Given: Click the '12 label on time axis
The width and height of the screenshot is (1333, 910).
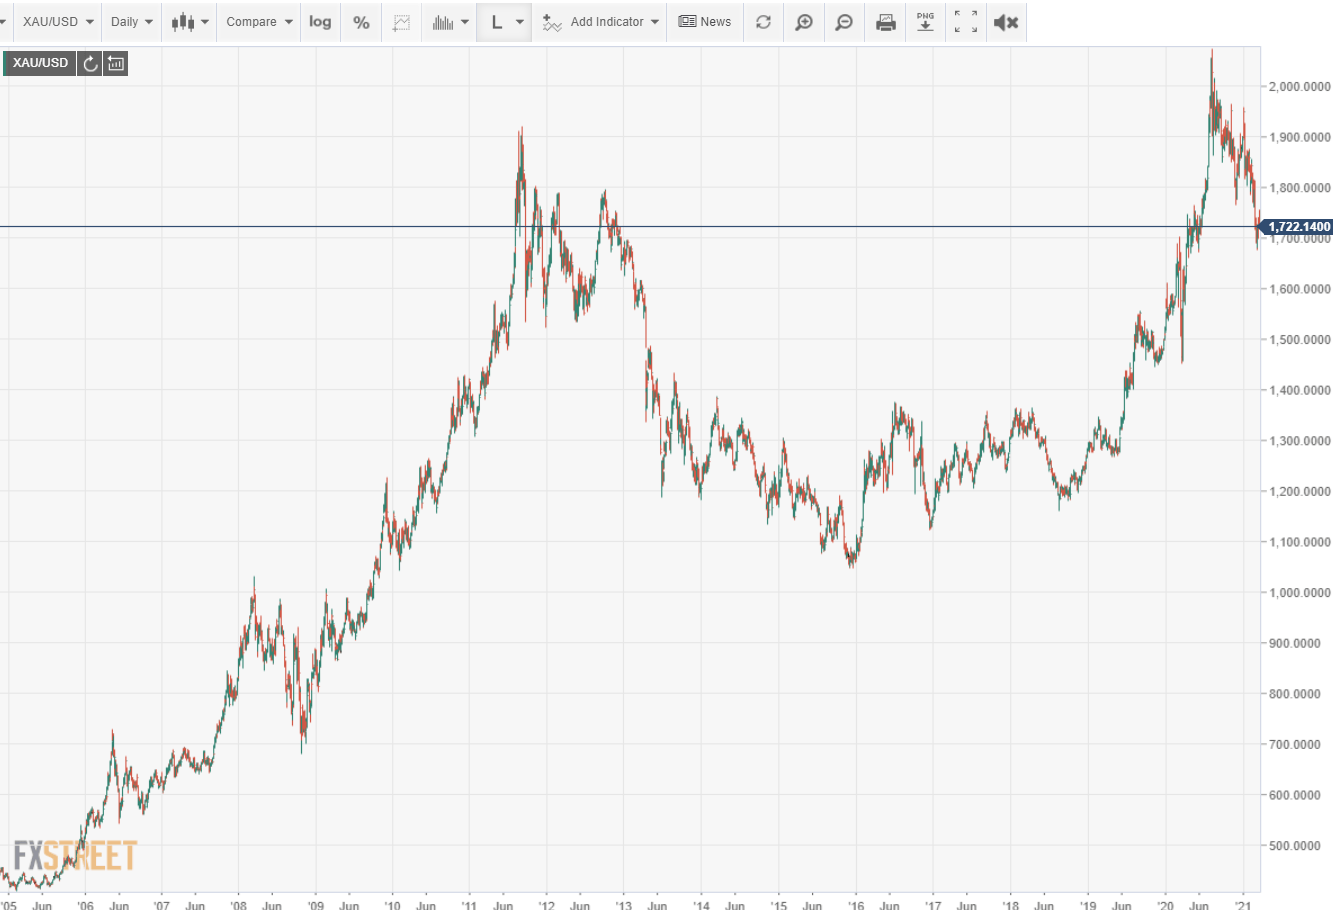Looking at the screenshot, I should pyautogui.click(x=546, y=906).
